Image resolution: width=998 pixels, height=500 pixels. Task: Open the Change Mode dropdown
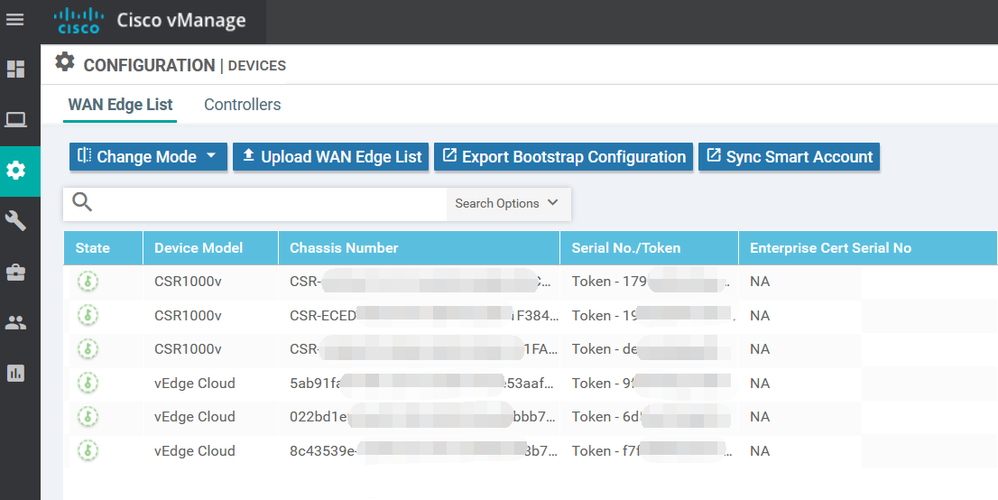(148, 156)
